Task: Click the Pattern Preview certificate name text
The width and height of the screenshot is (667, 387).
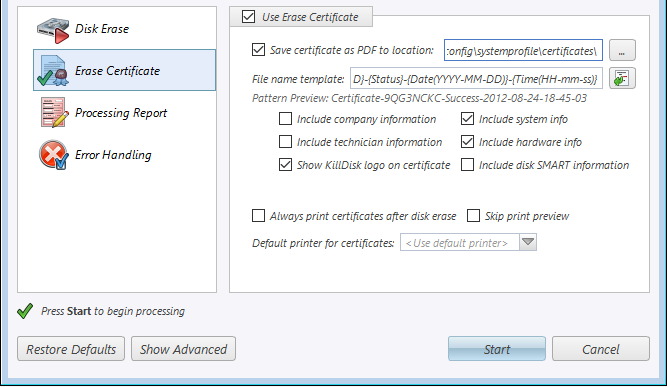Action: (x=459, y=98)
